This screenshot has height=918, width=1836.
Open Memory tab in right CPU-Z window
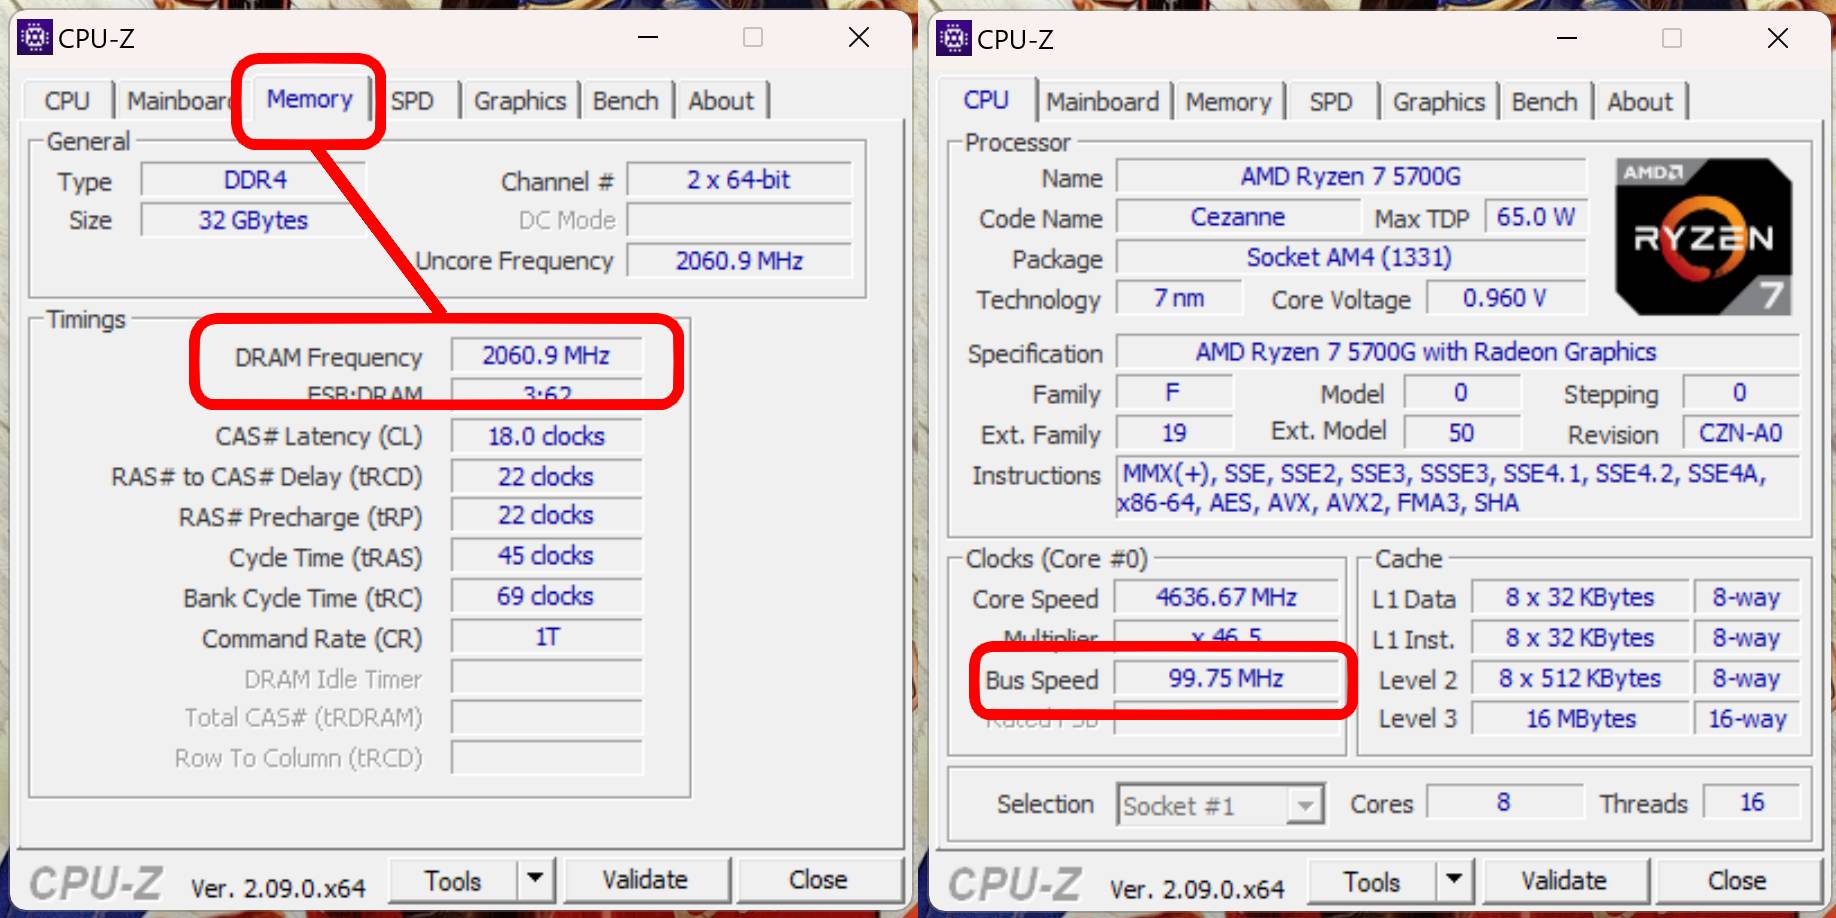(x=1228, y=102)
